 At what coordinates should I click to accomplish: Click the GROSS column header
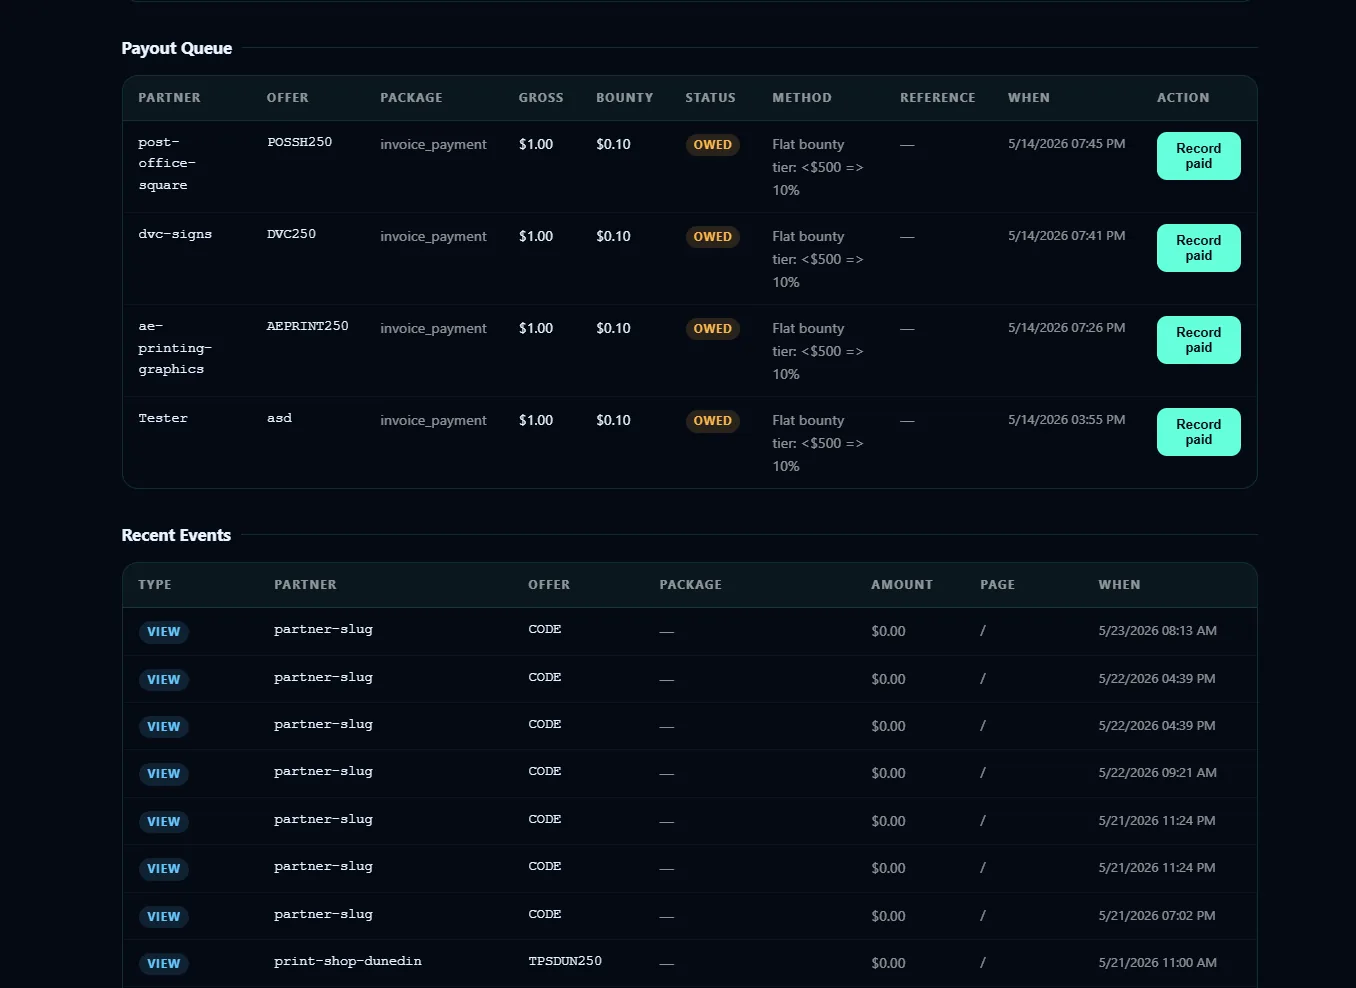click(541, 98)
